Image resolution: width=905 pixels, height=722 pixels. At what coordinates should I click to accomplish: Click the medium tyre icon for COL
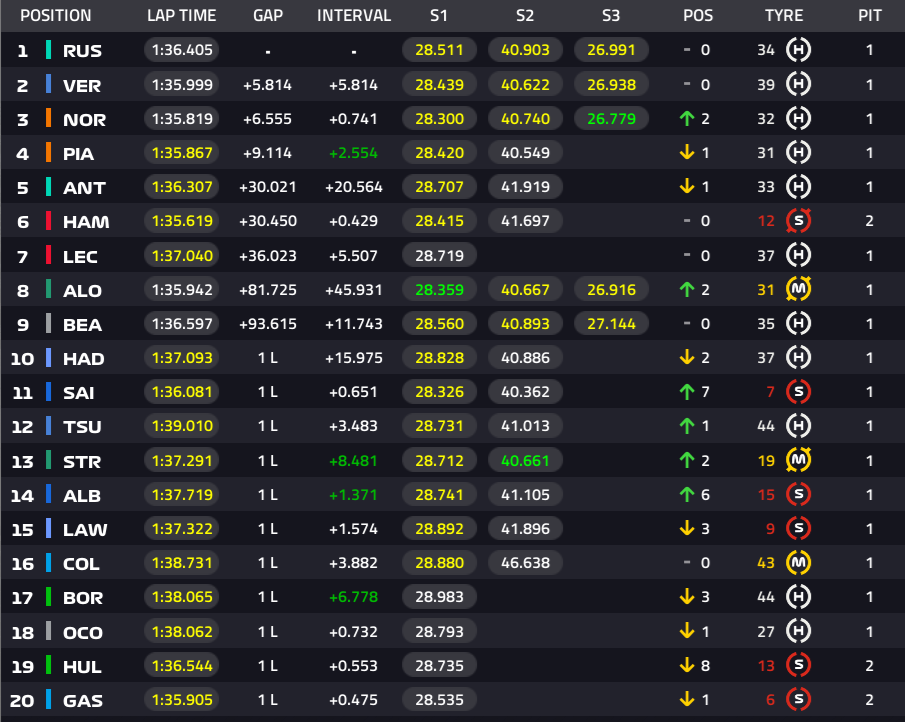tap(798, 563)
